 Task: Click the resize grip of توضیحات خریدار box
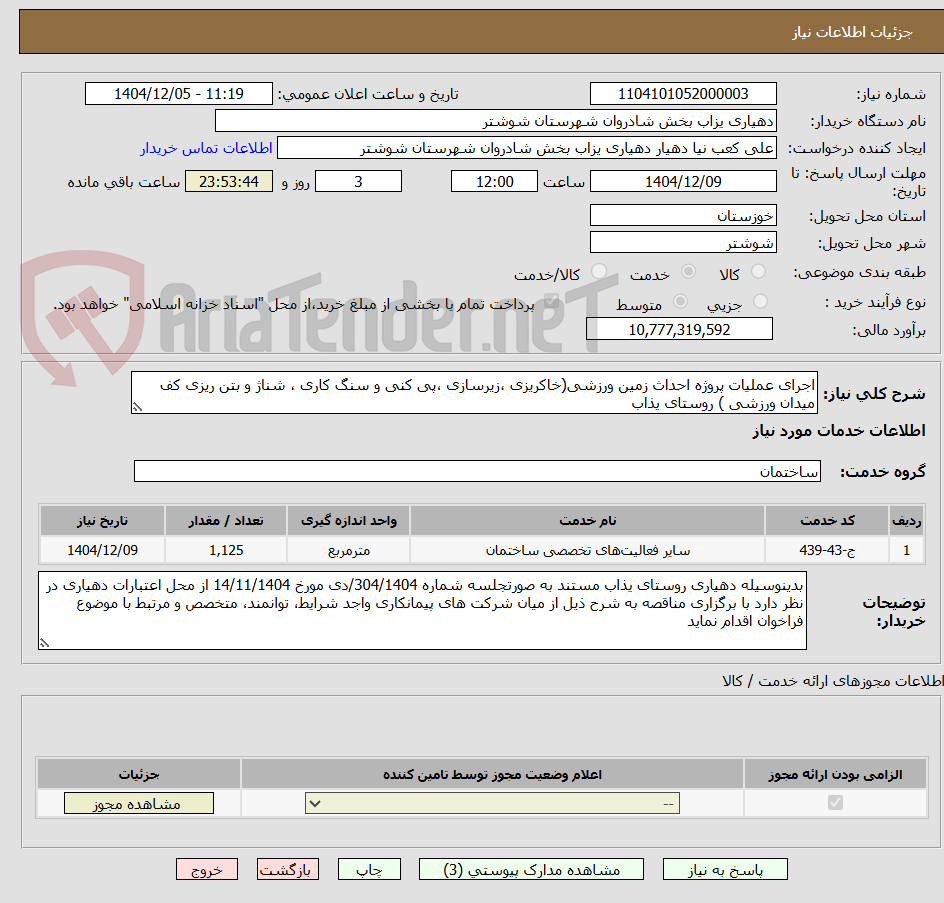point(44,643)
